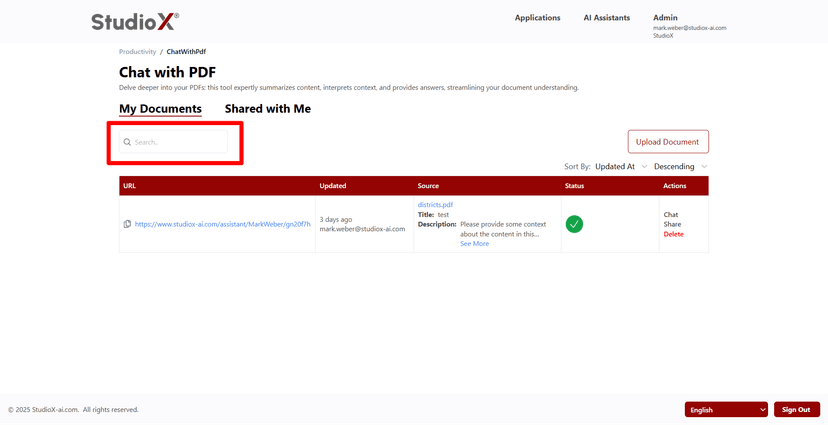
Task: Open the Applications menu
Action: tap(538, 18)
